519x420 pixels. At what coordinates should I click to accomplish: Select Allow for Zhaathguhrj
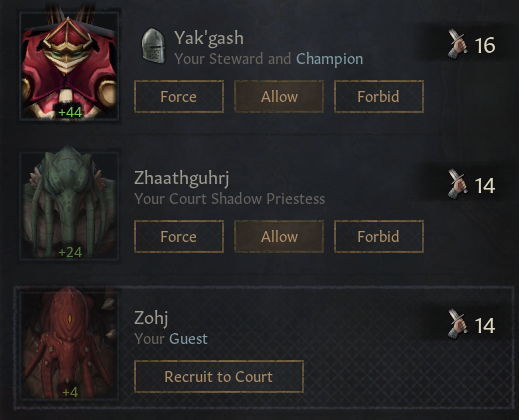pyautogui.click(x=279, y=237)
